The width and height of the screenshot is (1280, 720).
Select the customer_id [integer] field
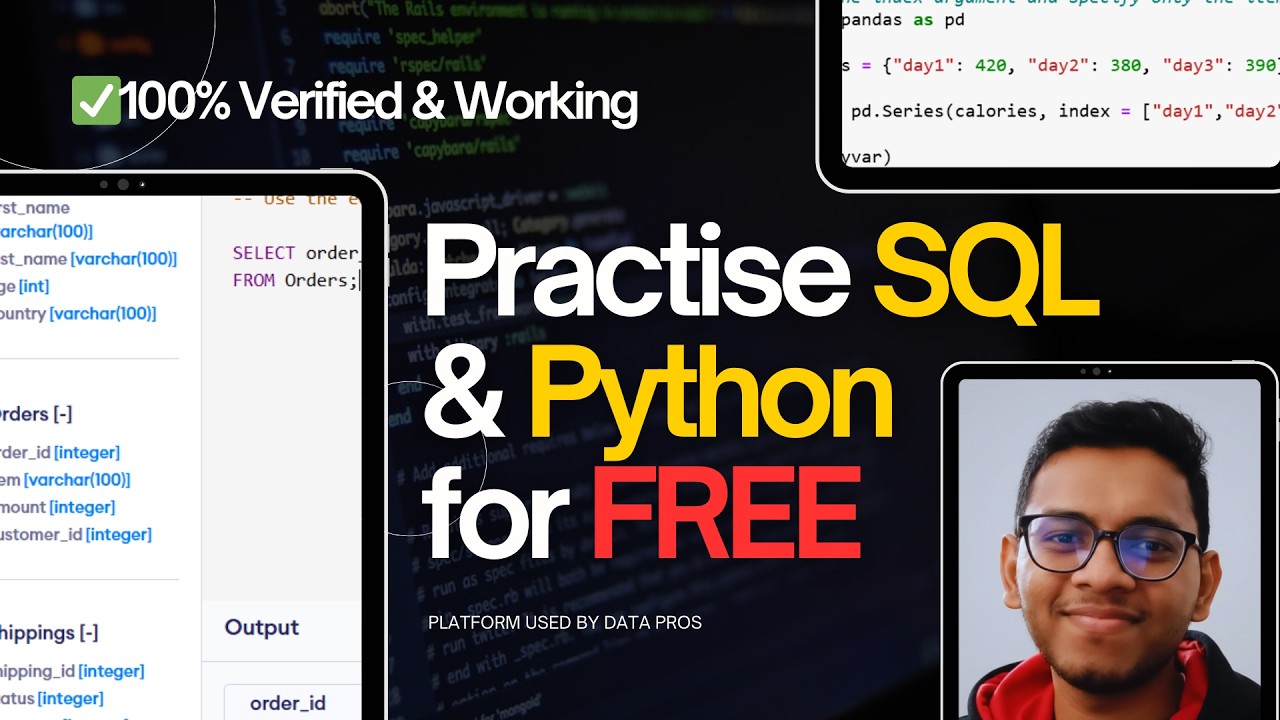click(76, 535)
